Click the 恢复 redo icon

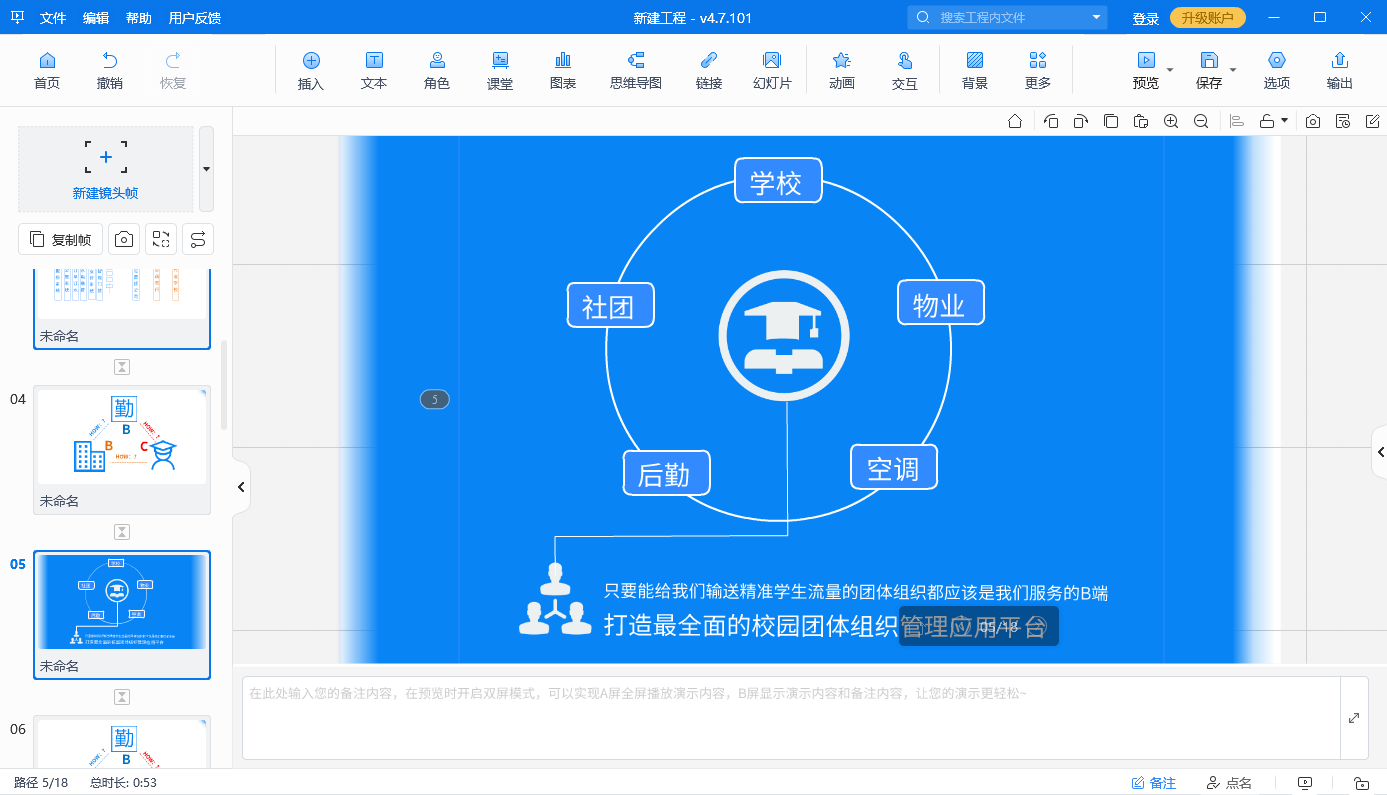[x=173, y=70]
